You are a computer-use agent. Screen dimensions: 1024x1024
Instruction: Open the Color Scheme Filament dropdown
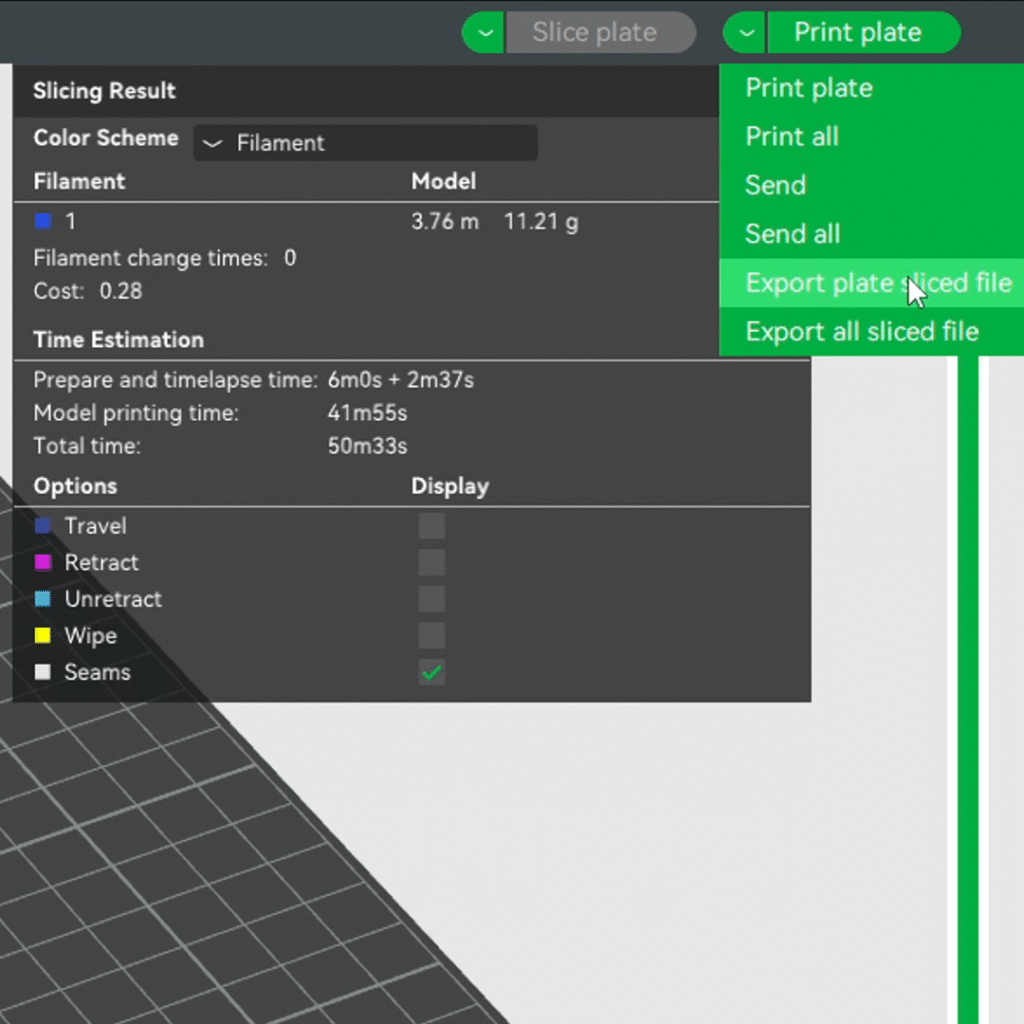[365, 143]
